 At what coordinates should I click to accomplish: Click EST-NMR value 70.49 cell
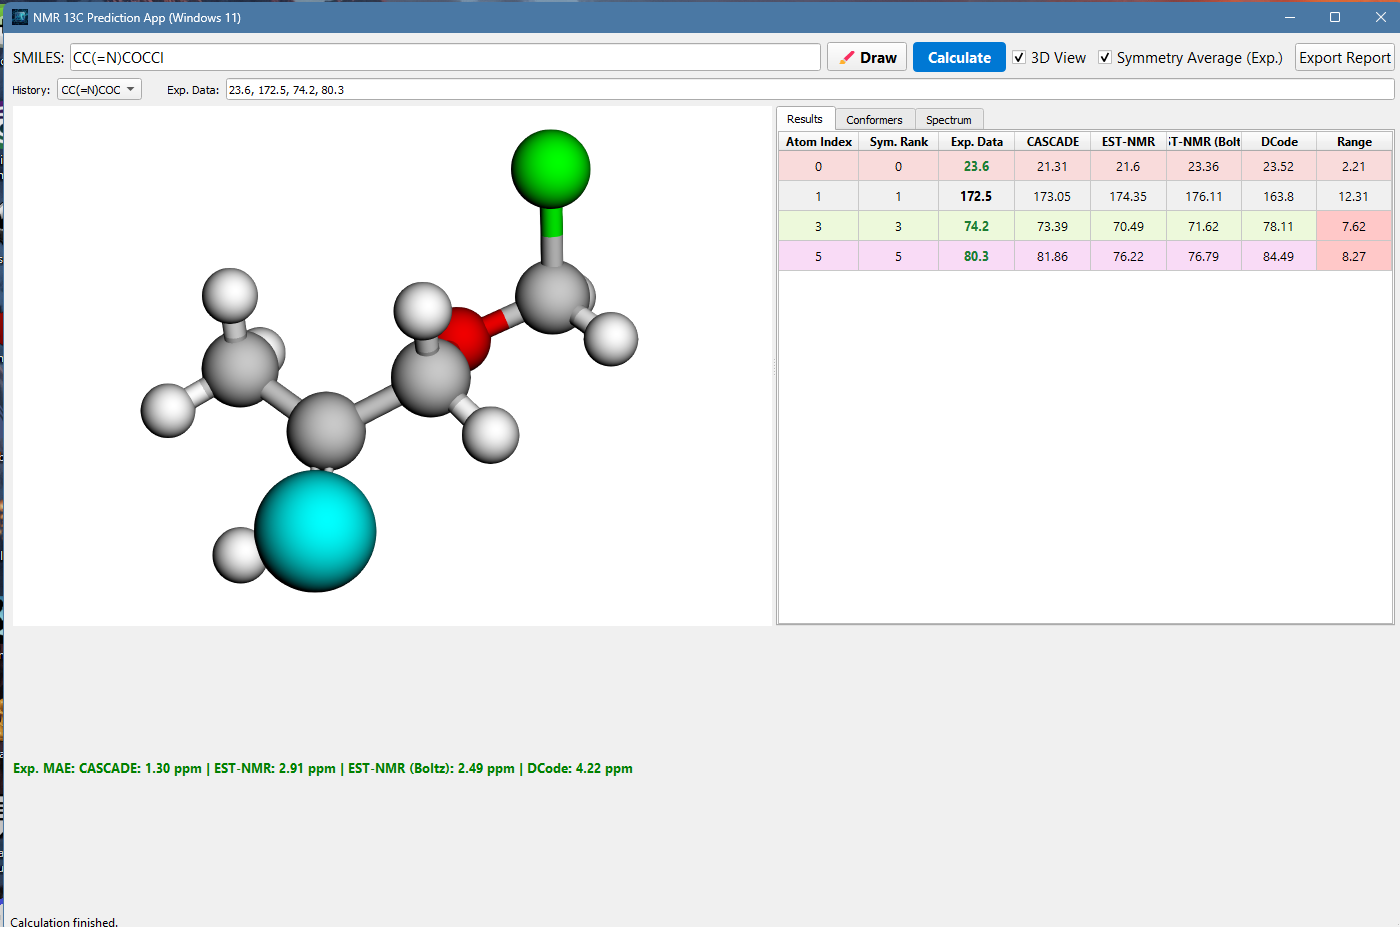pos(1128,227)
